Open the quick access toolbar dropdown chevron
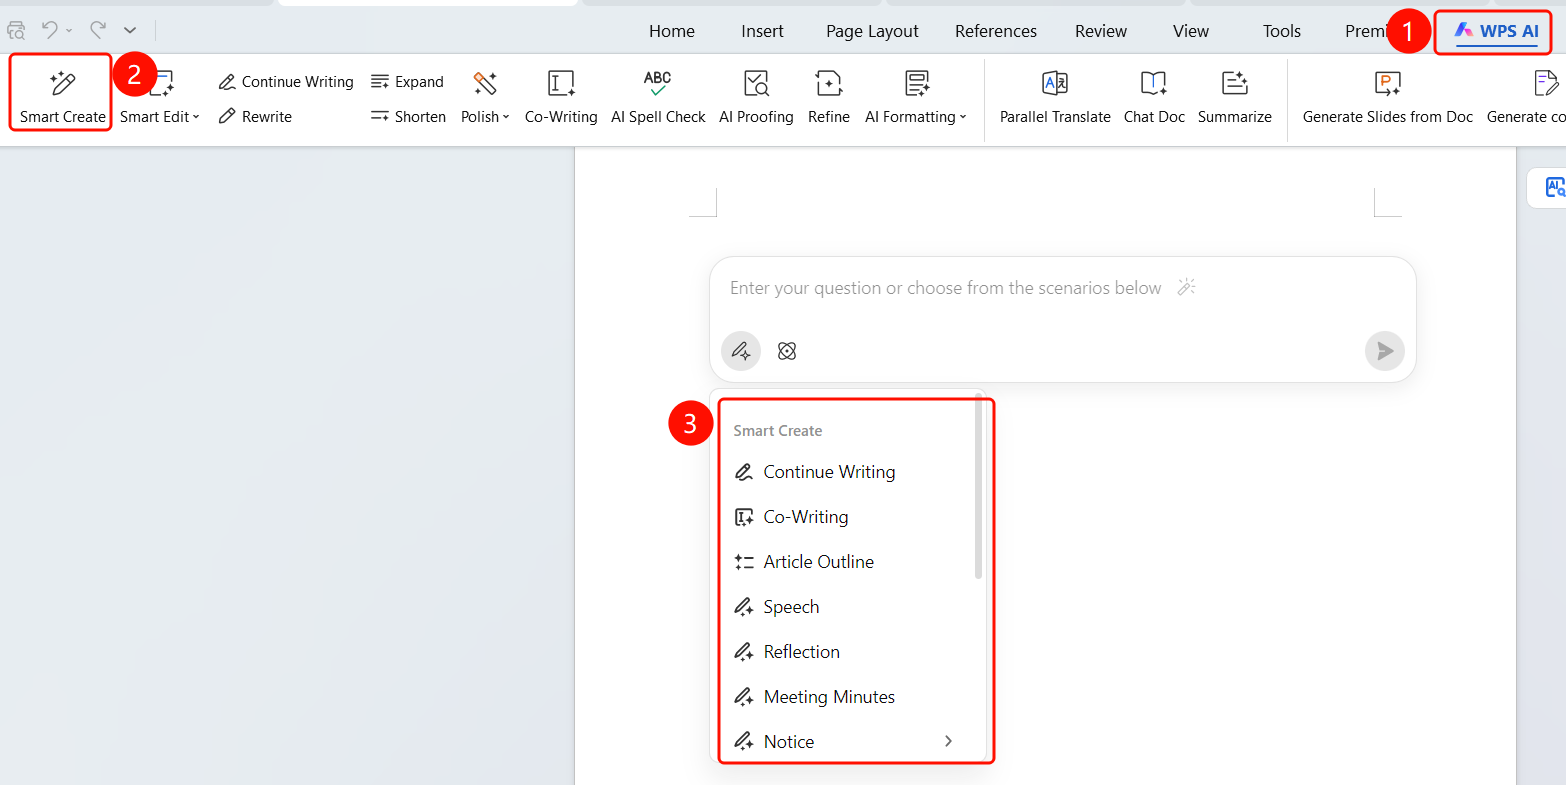Viewport: 1566px width, 785px height. pyautogui.click(x=130, y=31)
